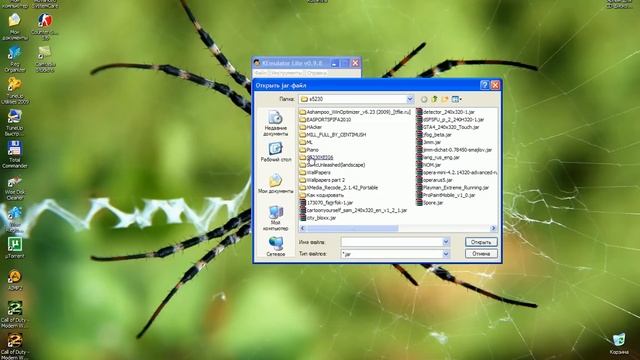
Task: Create a new folder in dialog
Action: [445, 99]
